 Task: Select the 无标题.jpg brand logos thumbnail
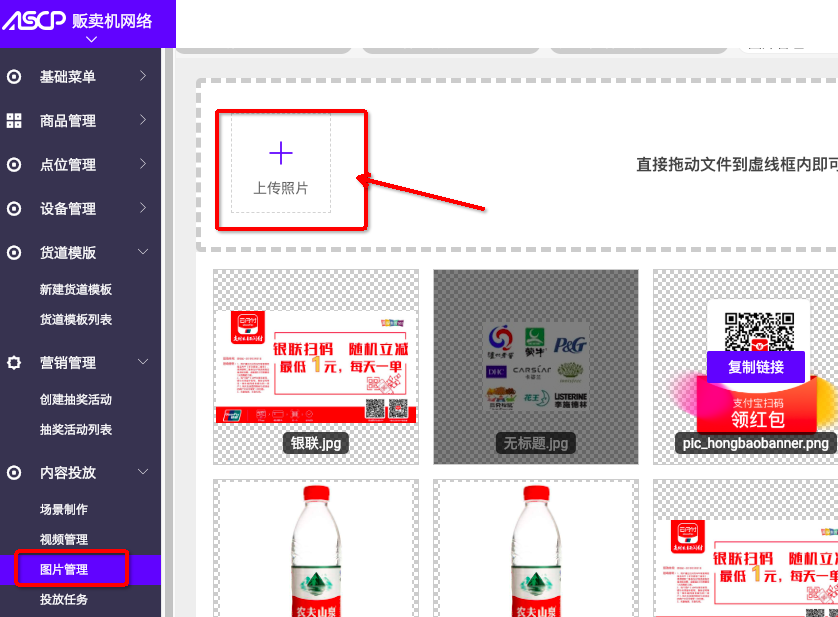coord(536,367)
